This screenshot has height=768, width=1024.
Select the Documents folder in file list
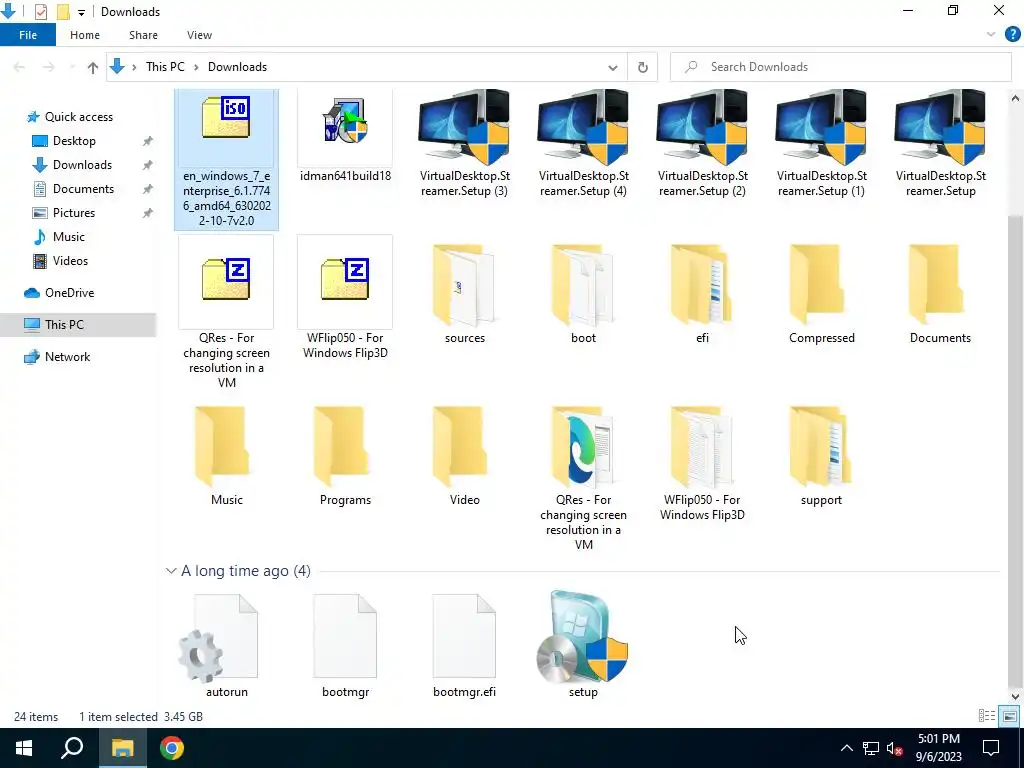(x=940, y=294)
